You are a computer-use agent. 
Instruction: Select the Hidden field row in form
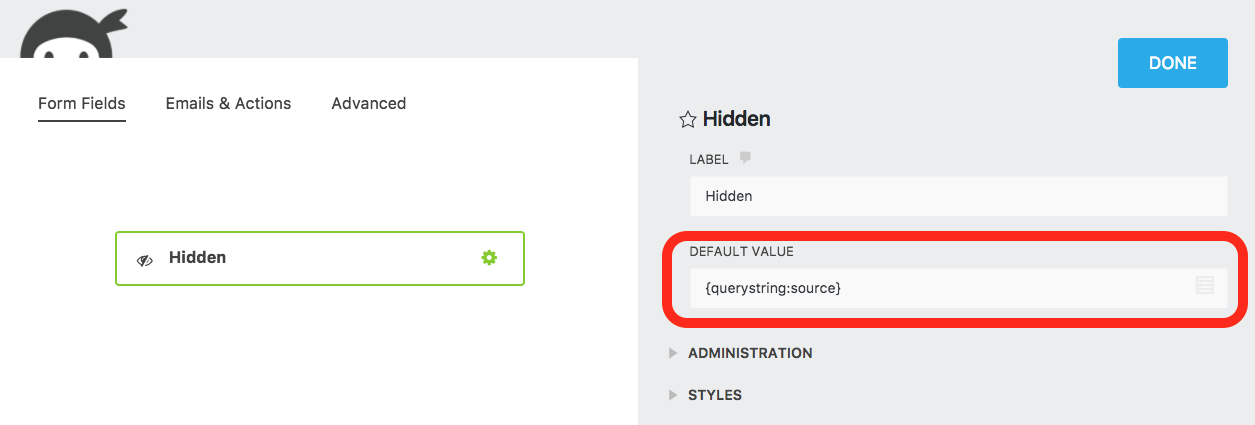[x=319, y=258]
